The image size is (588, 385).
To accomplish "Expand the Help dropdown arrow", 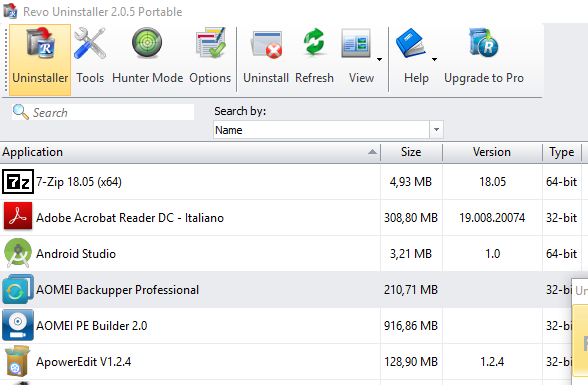I will click(434, 59).
